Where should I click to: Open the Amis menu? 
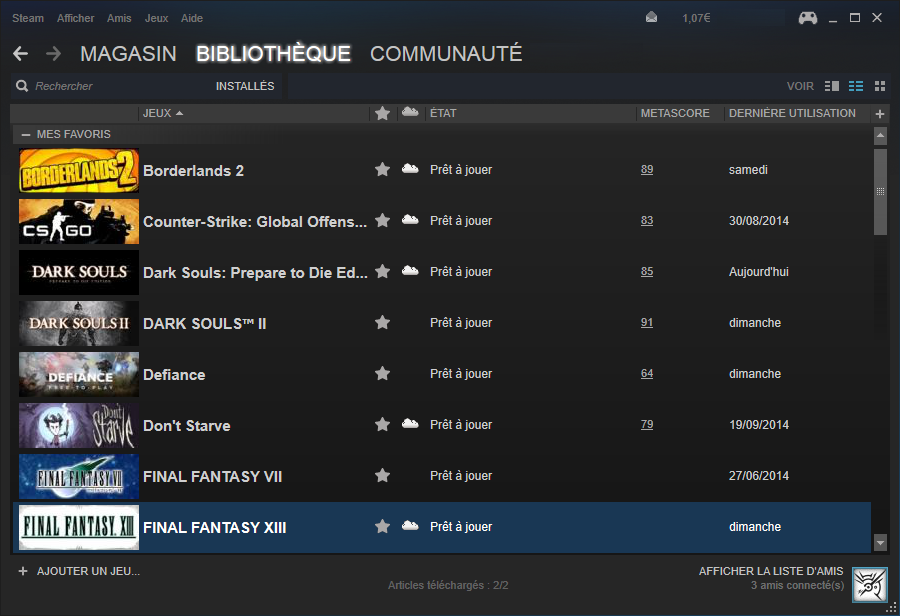point(119,18)
